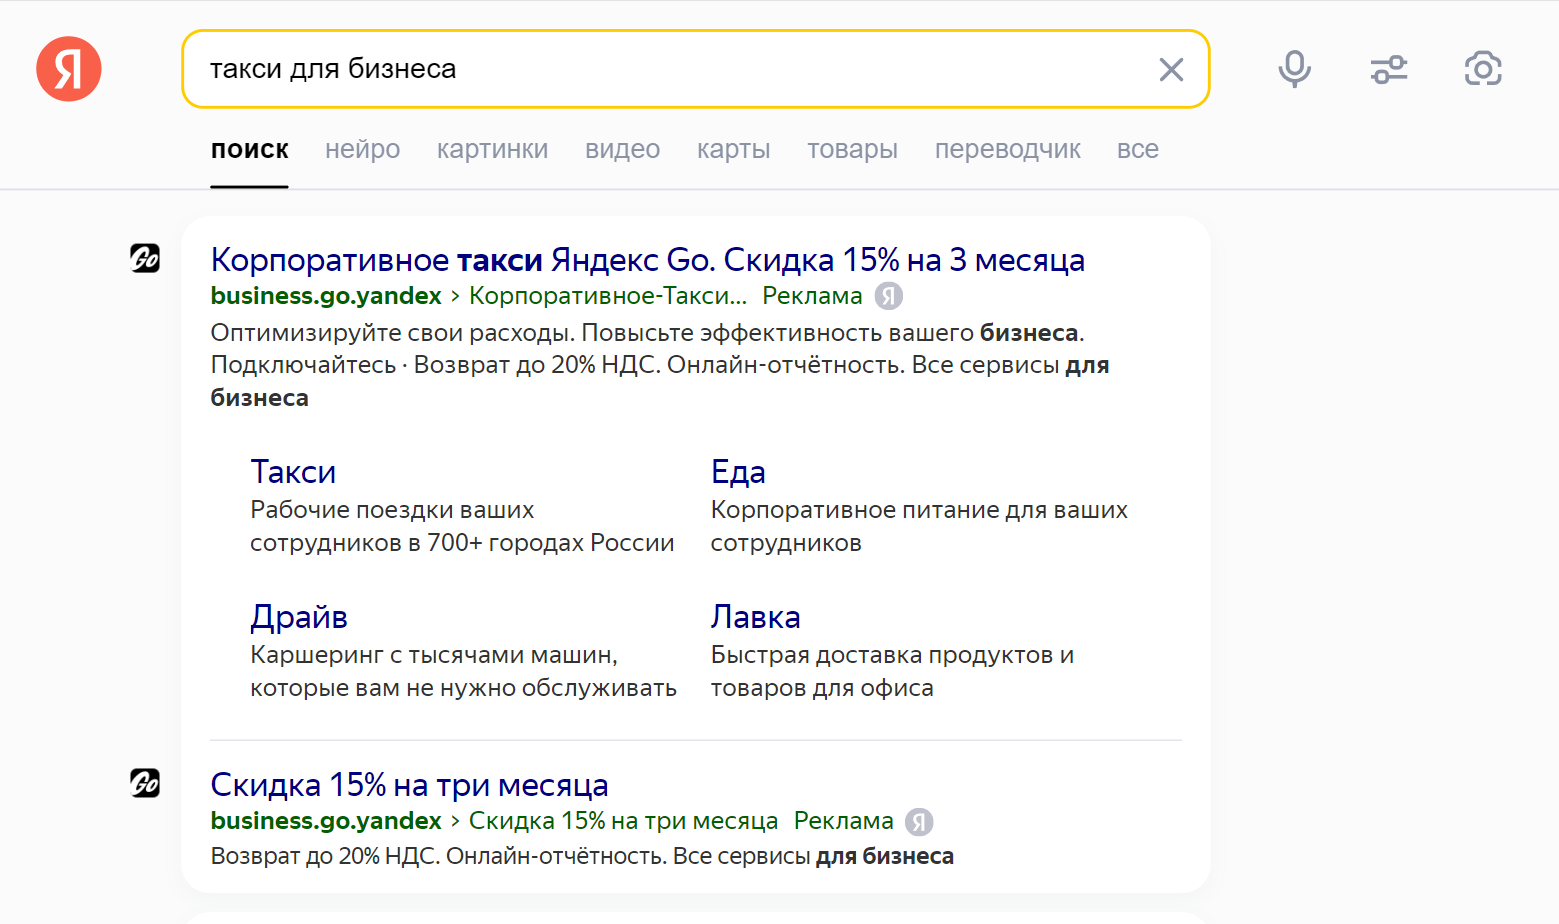The width and height of the screenshot is (1559, 924).
Task: Follow the Такси sitelink
Action: tap(292, 471)
